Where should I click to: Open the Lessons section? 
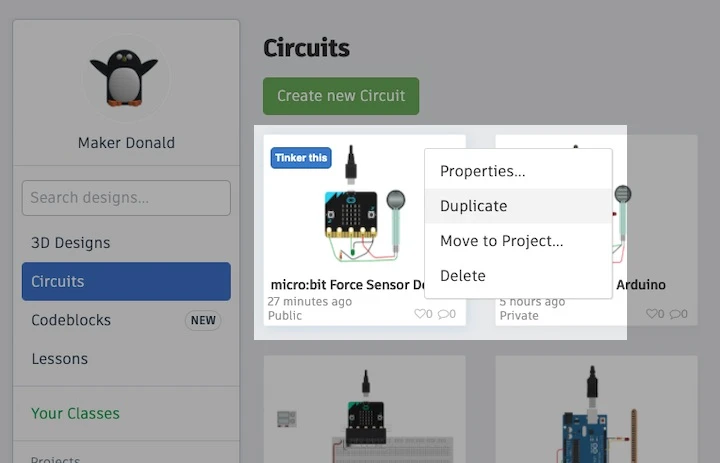(60, 359)
